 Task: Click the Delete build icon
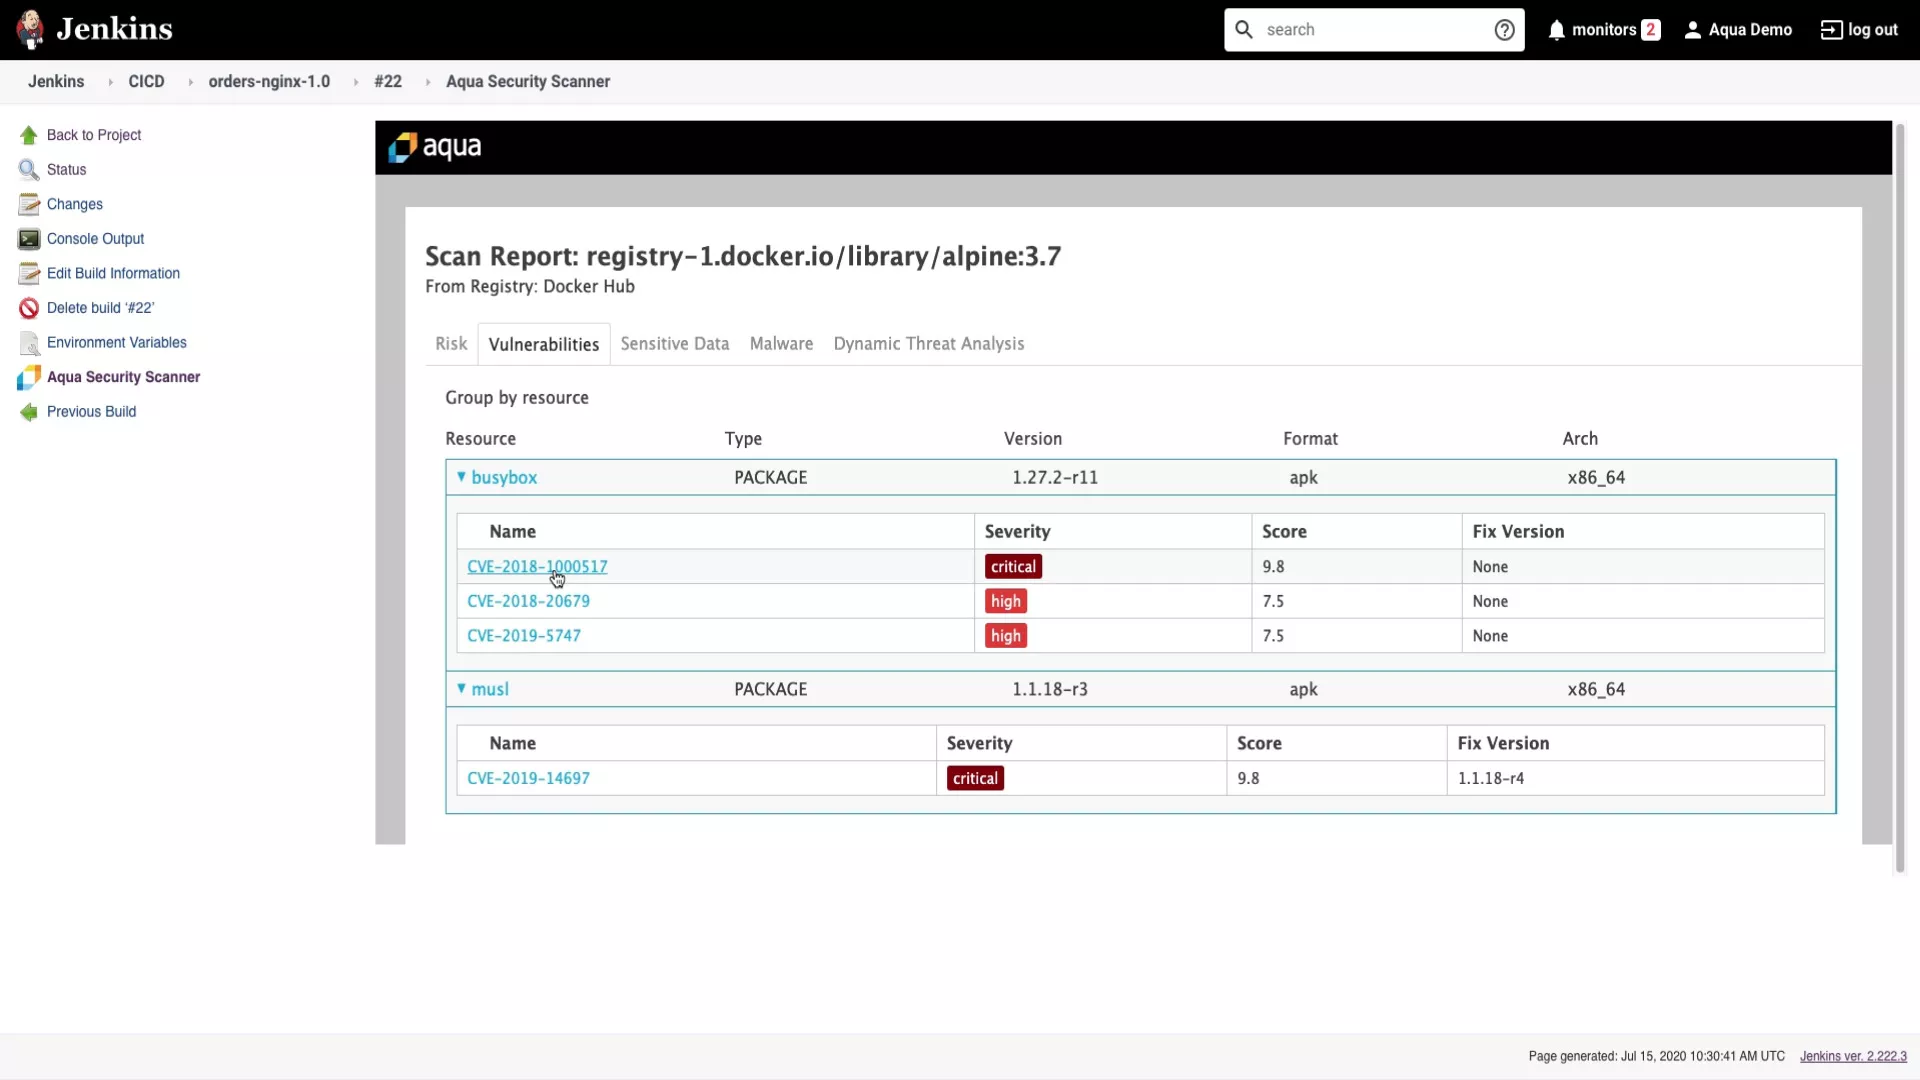point(29,307)
